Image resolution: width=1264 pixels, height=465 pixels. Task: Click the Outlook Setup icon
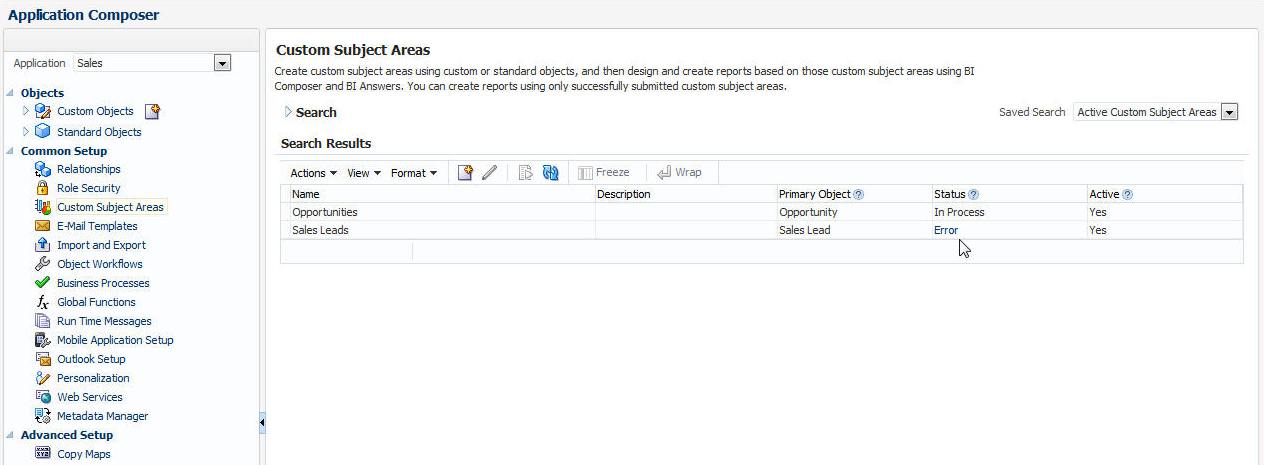point(42,359)
